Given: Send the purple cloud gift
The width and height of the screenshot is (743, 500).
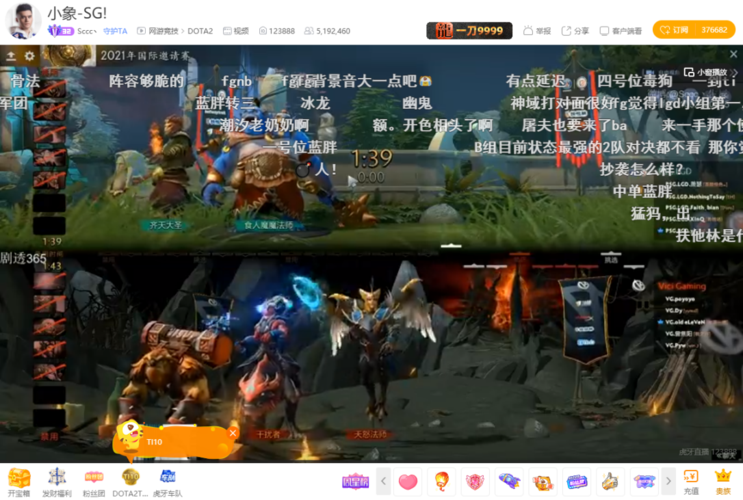Looking at the screenshot, I should [644, 482].
